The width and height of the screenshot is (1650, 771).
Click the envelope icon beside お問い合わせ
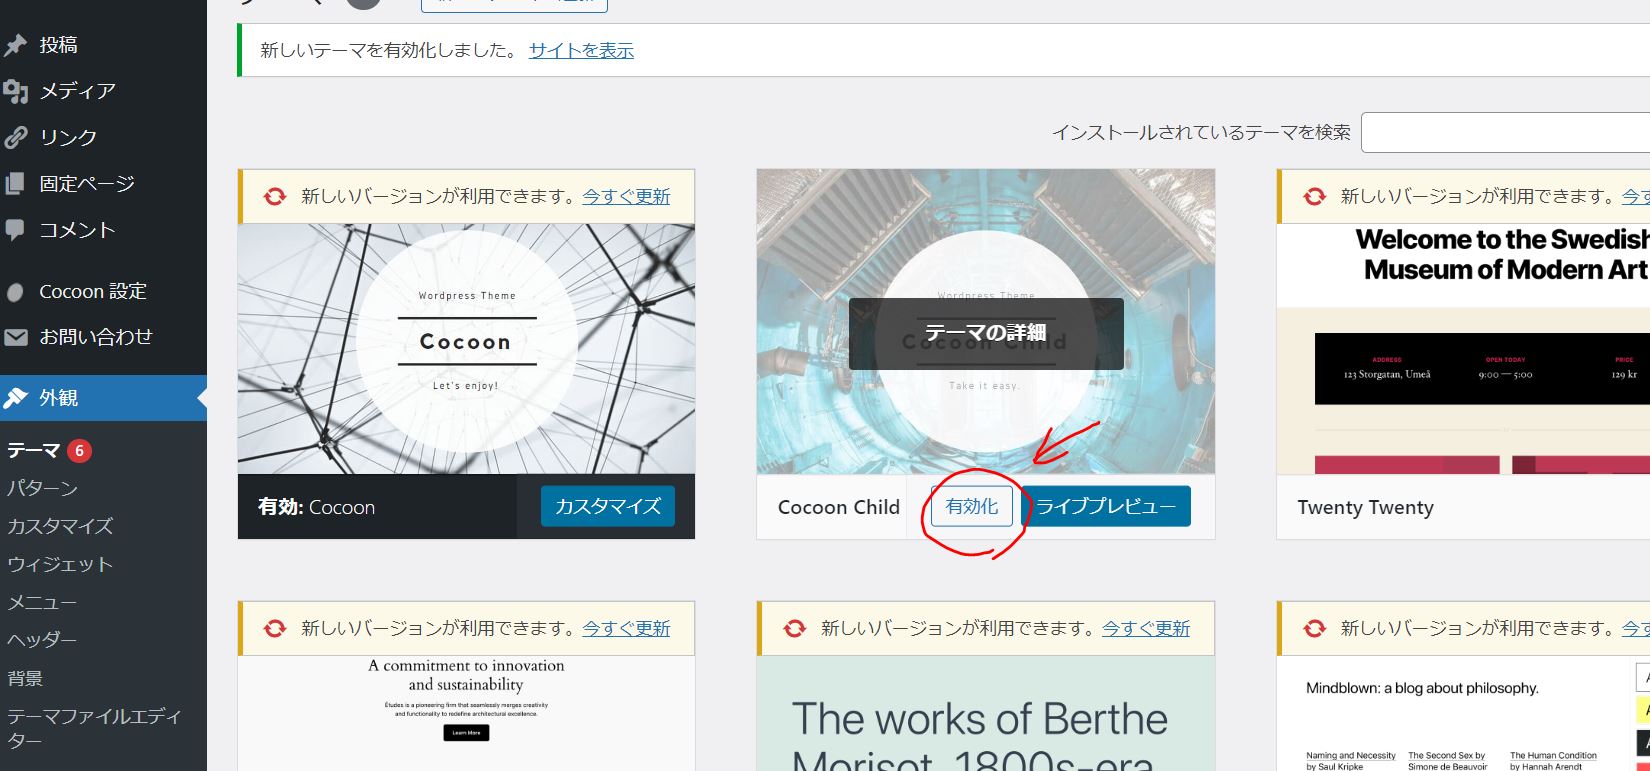pos(15,338)
